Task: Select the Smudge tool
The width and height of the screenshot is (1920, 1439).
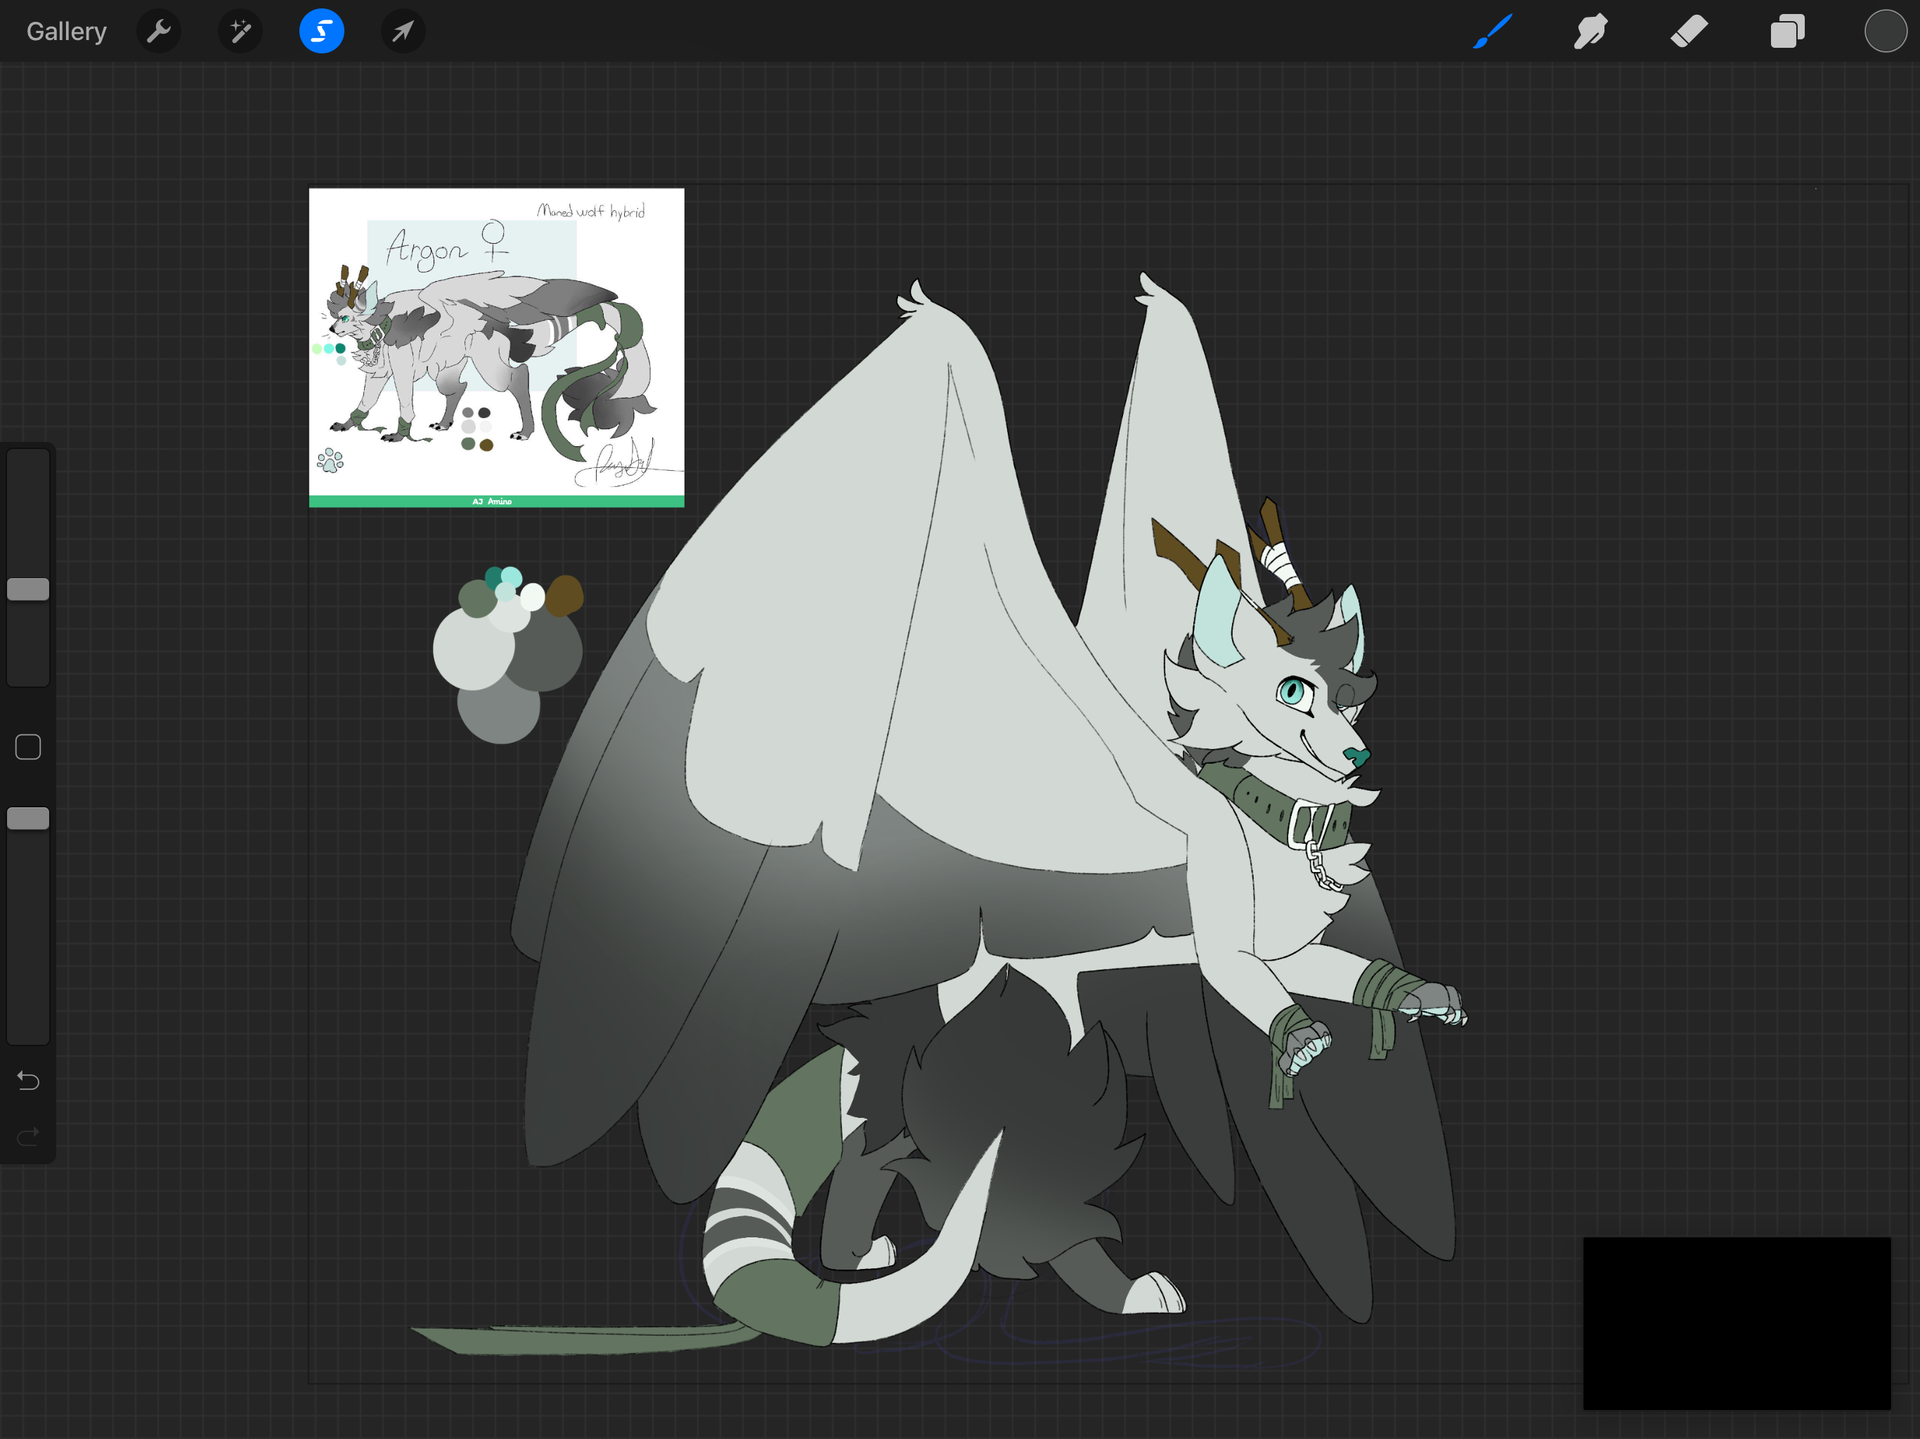Action: (x=1590, y=31)
